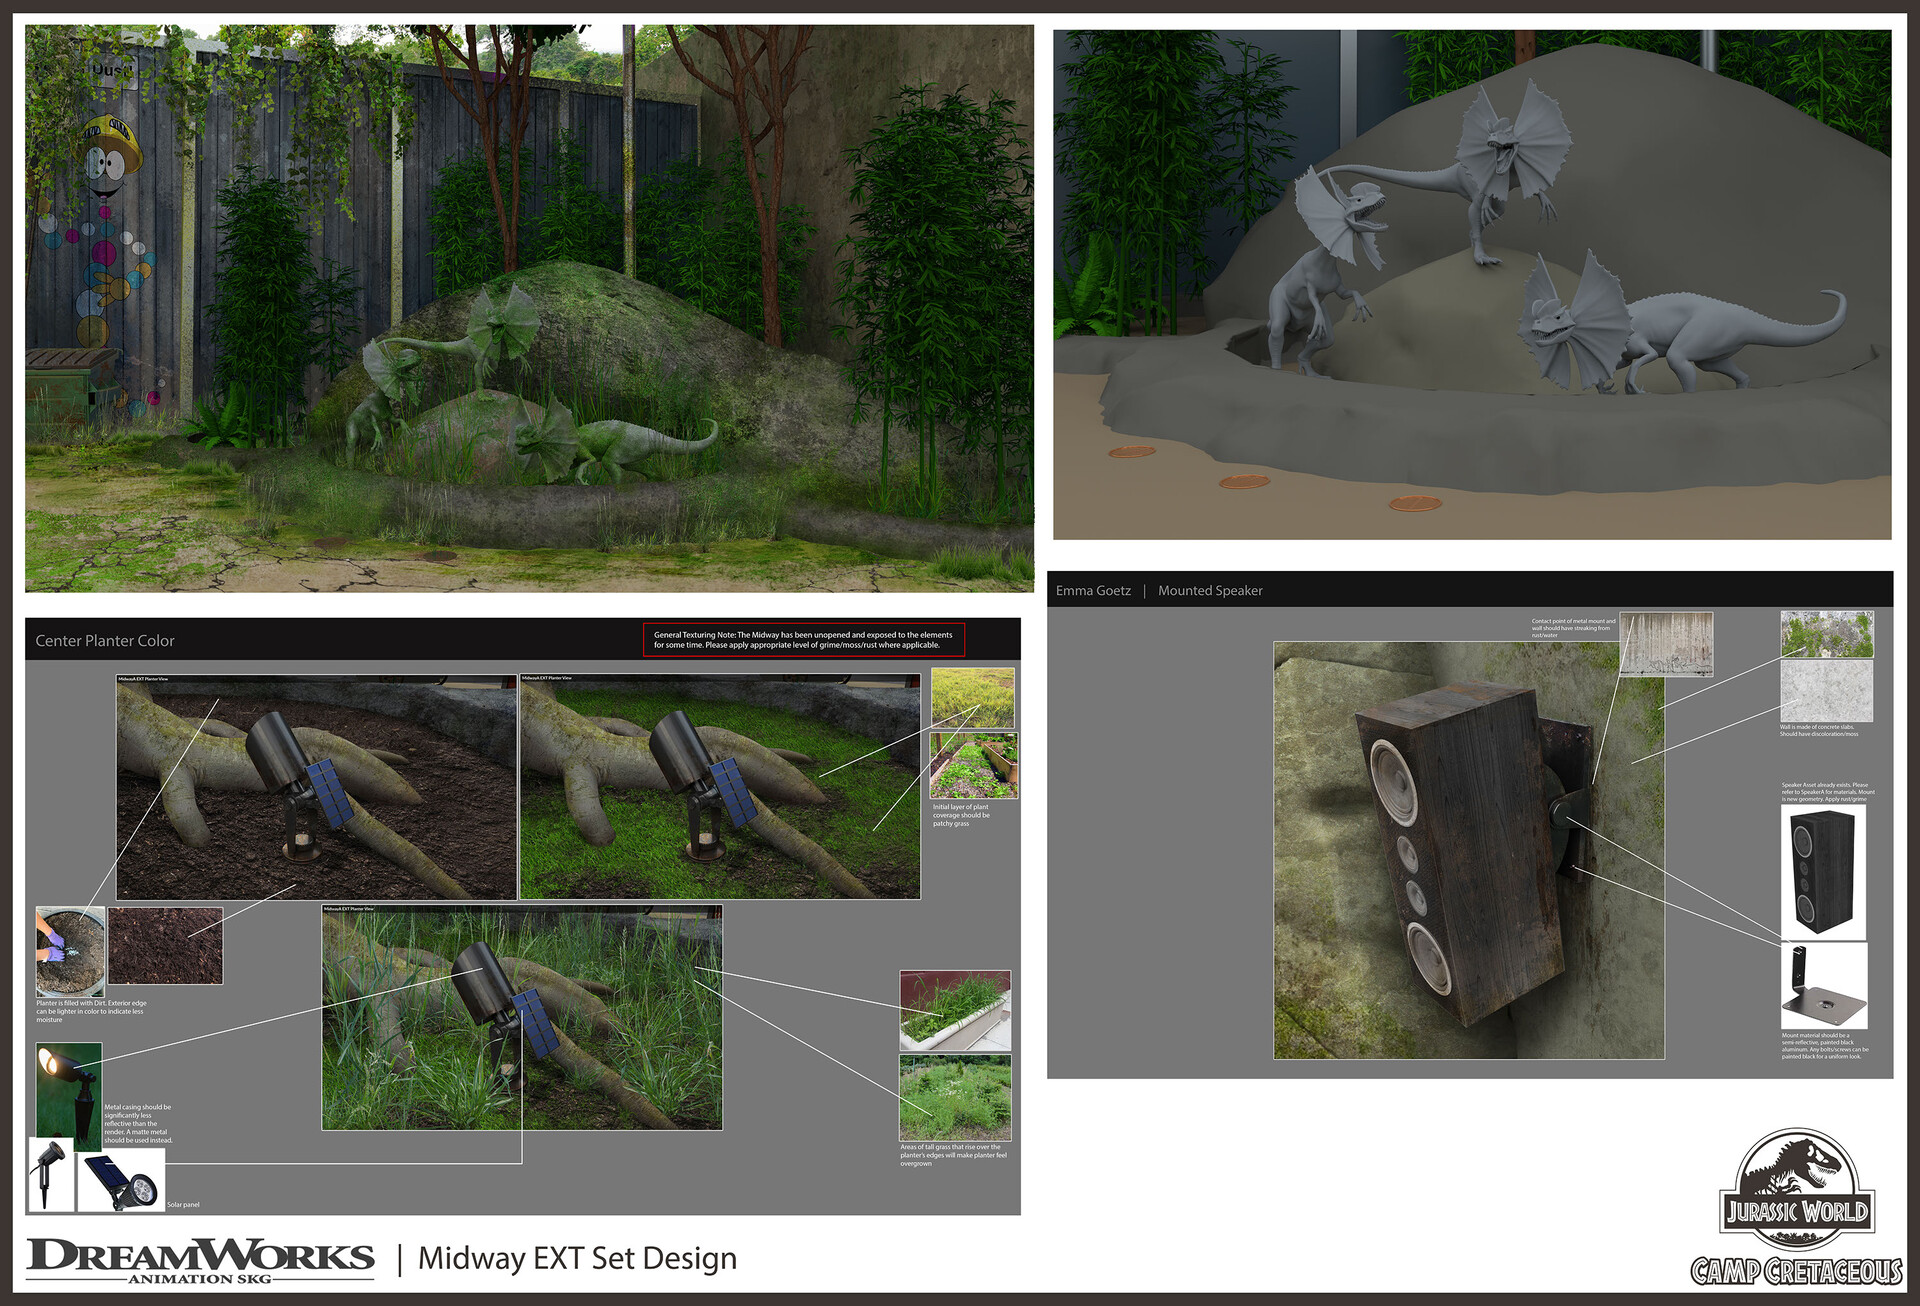Click the DreamWorks Animation SKG logo

click(200, 1260)
